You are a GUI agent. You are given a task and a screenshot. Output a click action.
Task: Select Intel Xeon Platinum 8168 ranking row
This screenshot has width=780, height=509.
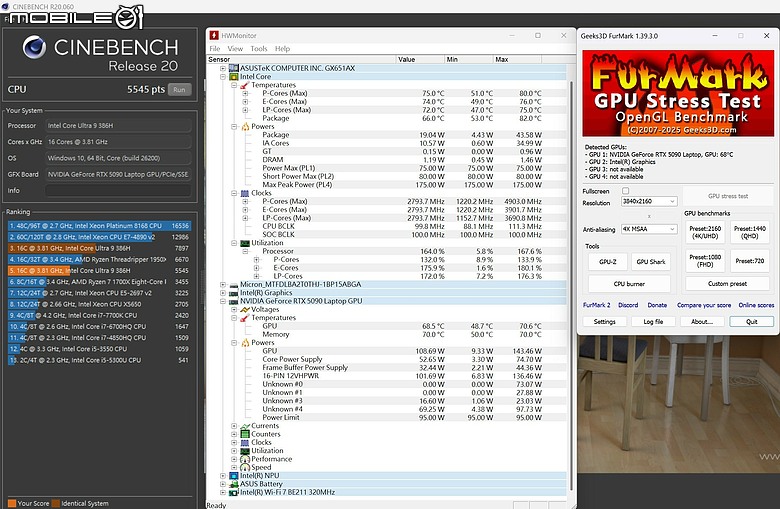(99, 226)
